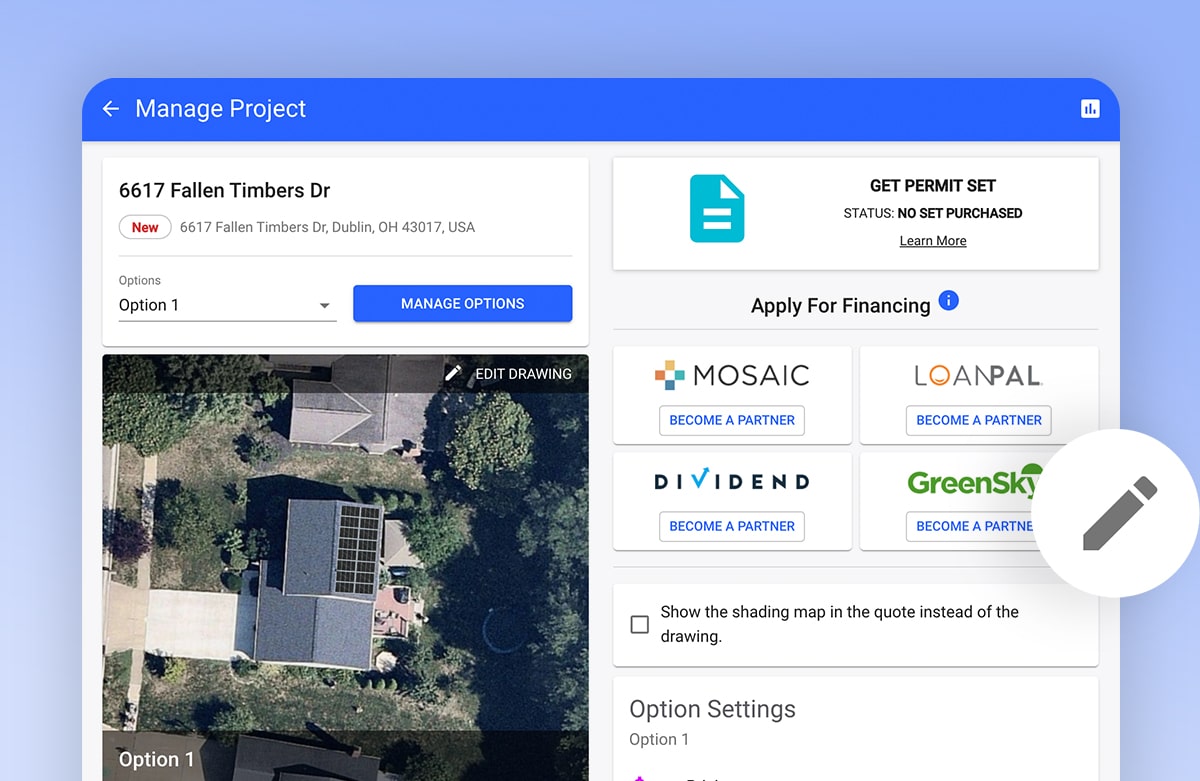Click the Loanpal logo

978,376
